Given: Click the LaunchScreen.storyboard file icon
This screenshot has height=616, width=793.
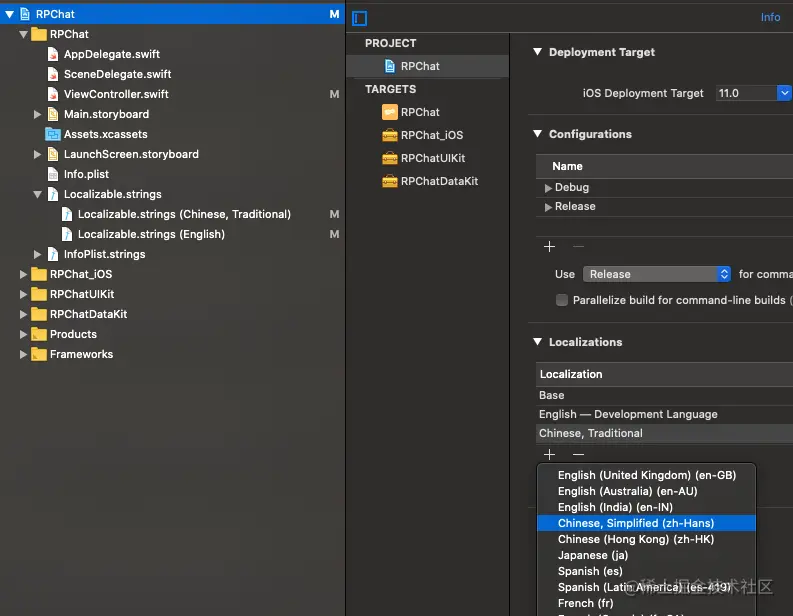Looking at the screenshot, I should (x=53, y=154).
